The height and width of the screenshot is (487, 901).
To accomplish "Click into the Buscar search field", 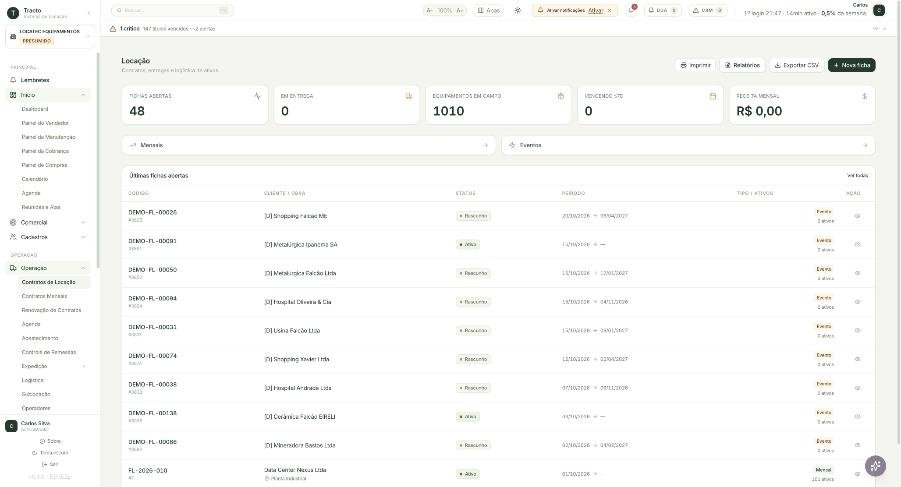I will [x=172, y=10].
